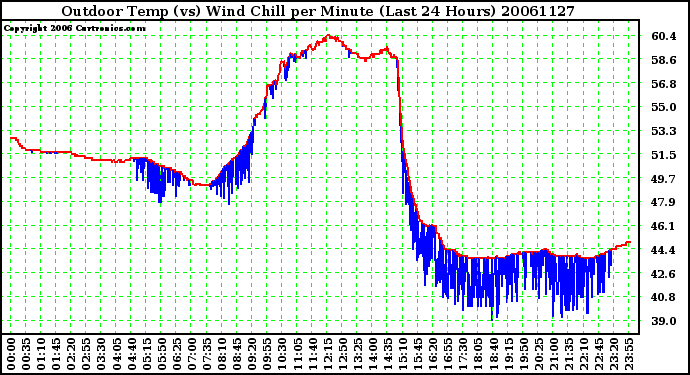Screen dimensions: 690x375
Task: Click the 44.4 y-axis label
Action: click(x=664, y=250)
